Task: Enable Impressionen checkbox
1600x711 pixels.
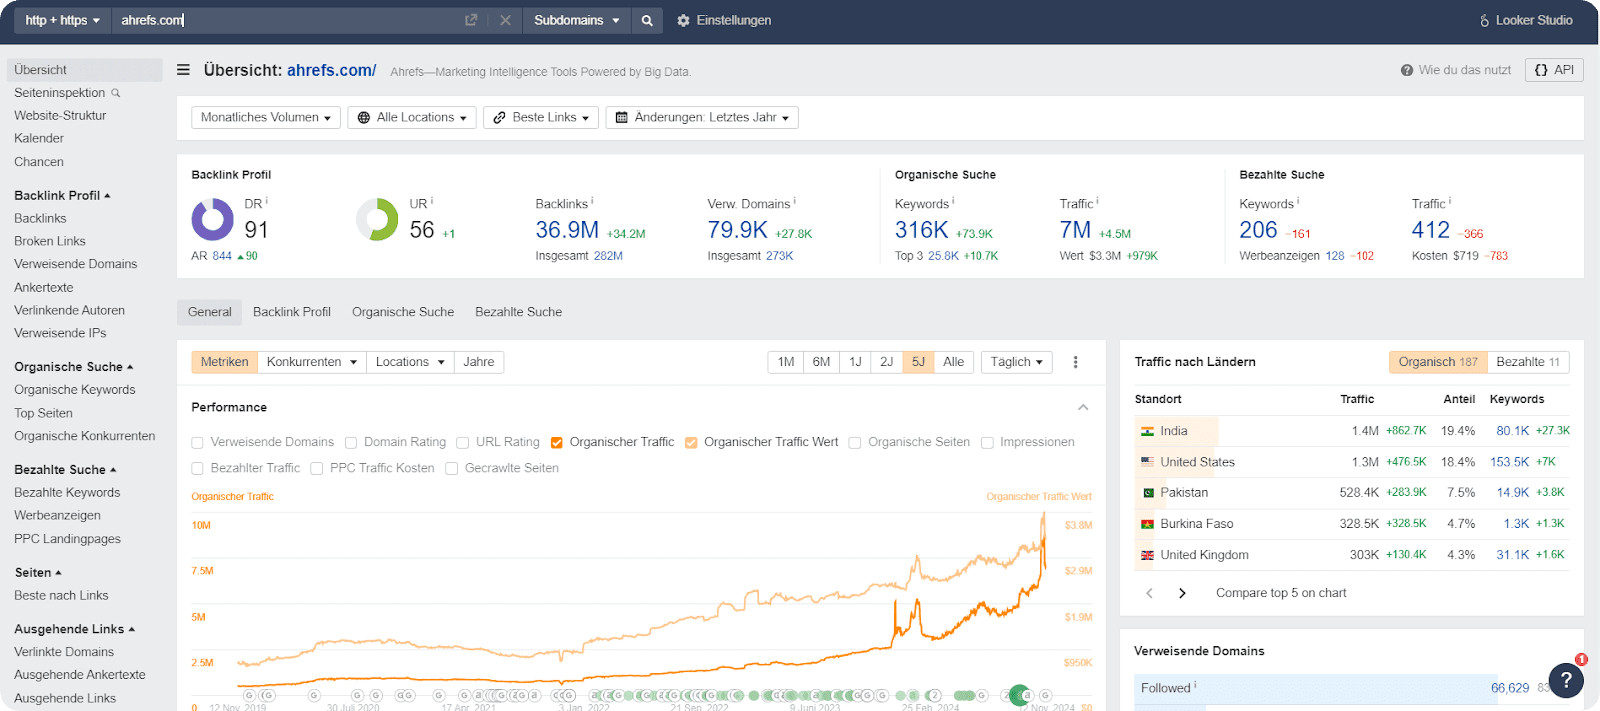Action: 987,443
